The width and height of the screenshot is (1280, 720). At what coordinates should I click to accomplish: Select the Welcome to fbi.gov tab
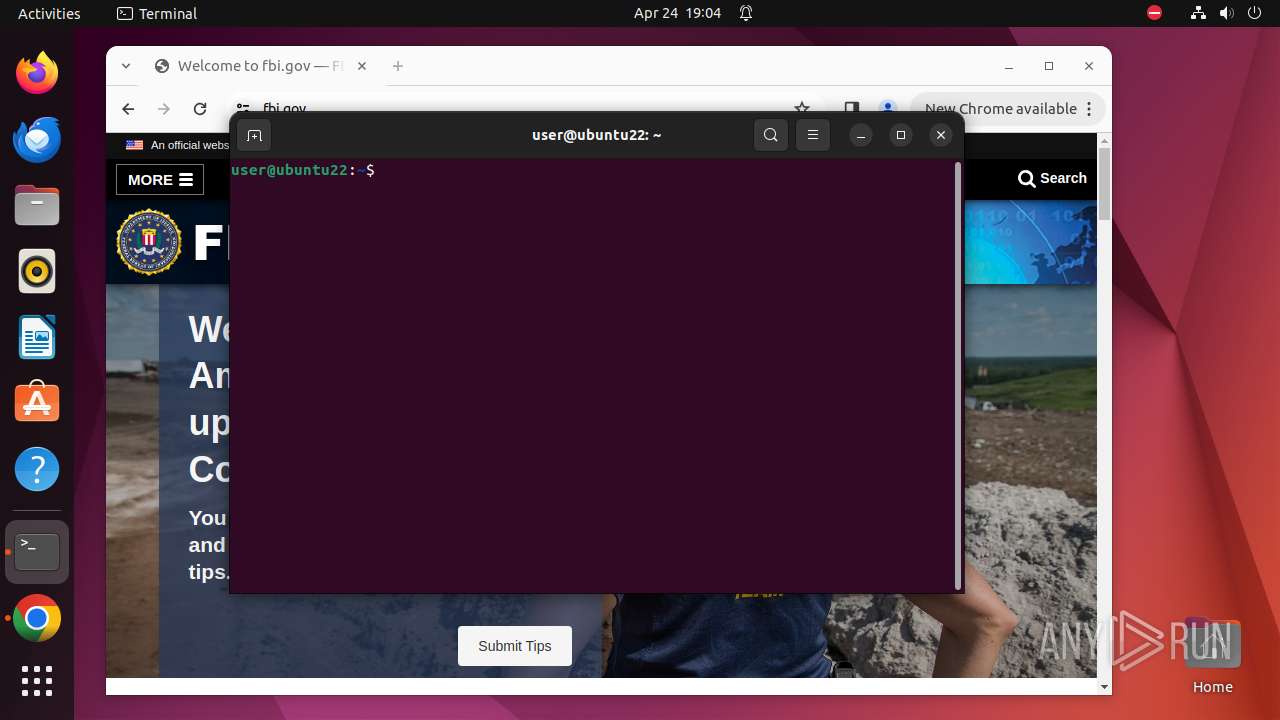(x=262, y=66)
